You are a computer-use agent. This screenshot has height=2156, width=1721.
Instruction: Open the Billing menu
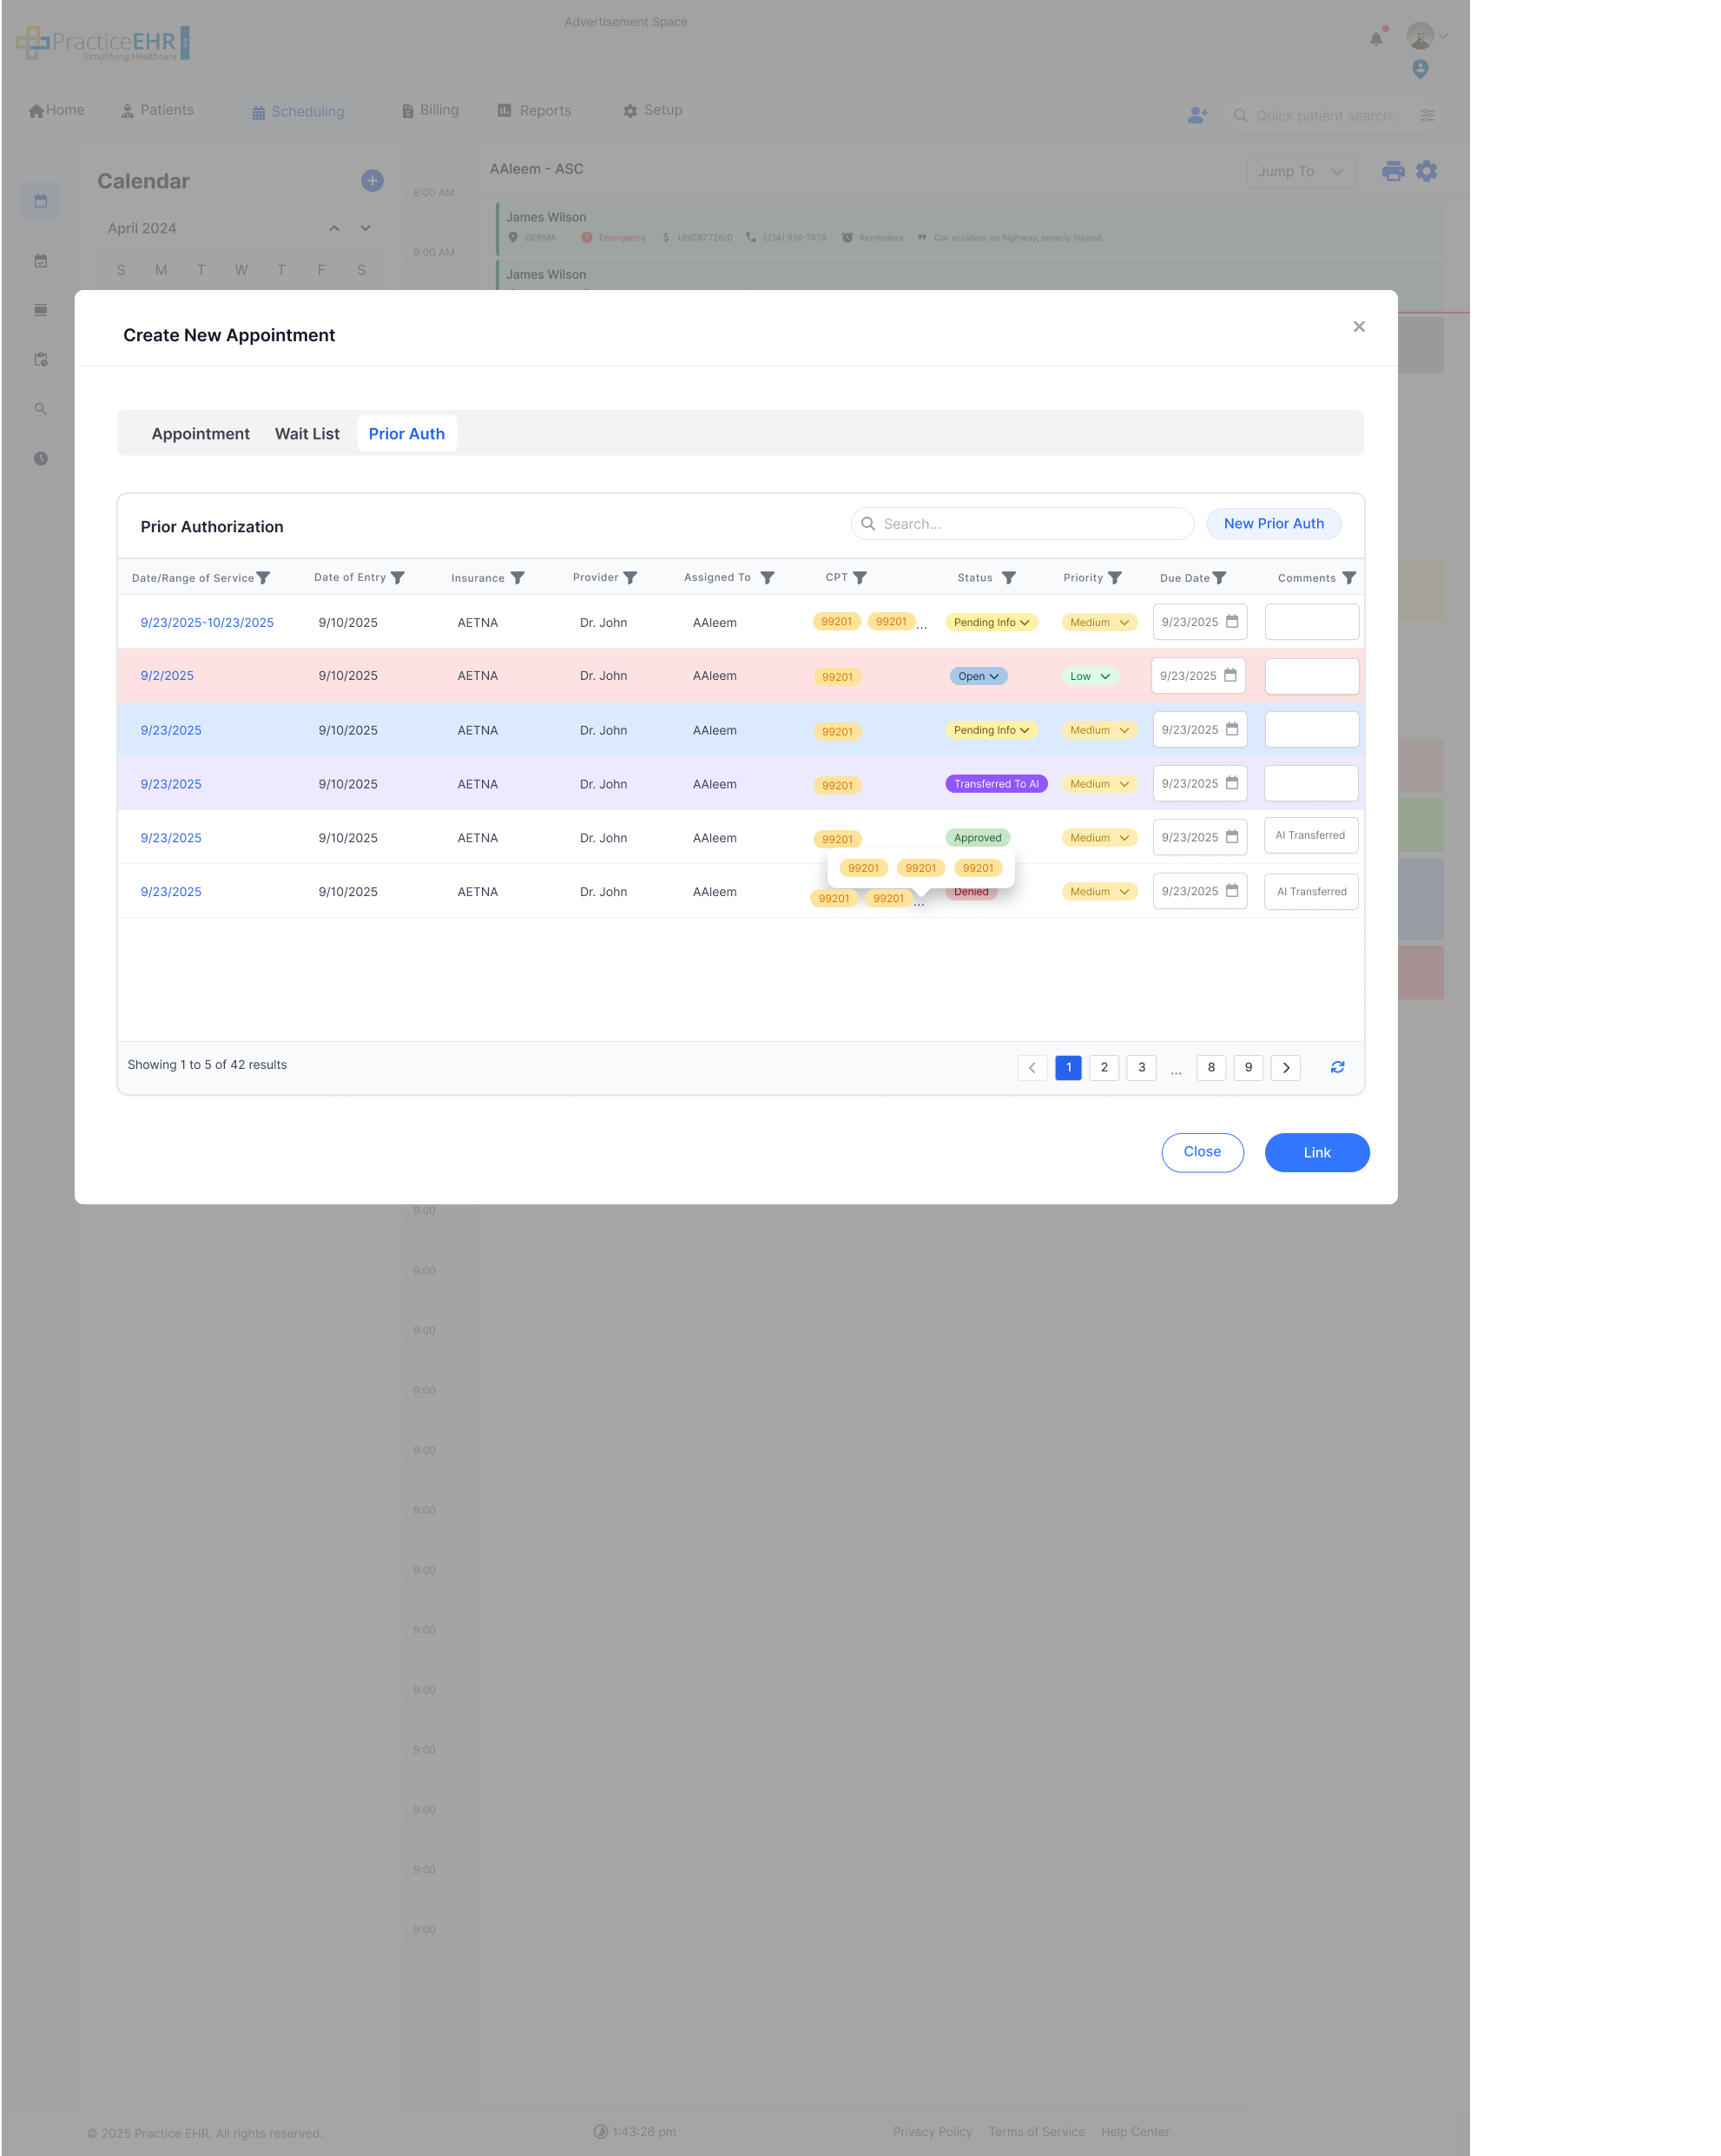[x=430, y=110]
